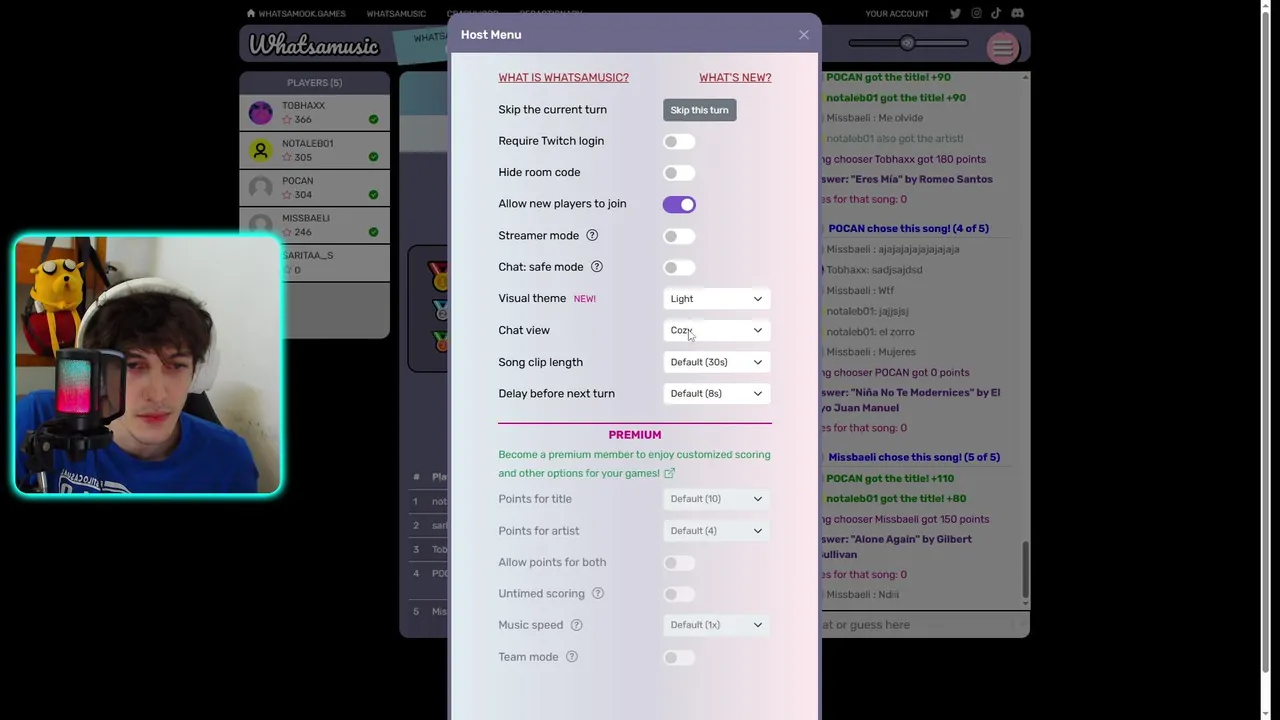This screenshot has width=1280, height=720.
Task: Click the Team mode help icon
Action: click(x=572, y=657)
